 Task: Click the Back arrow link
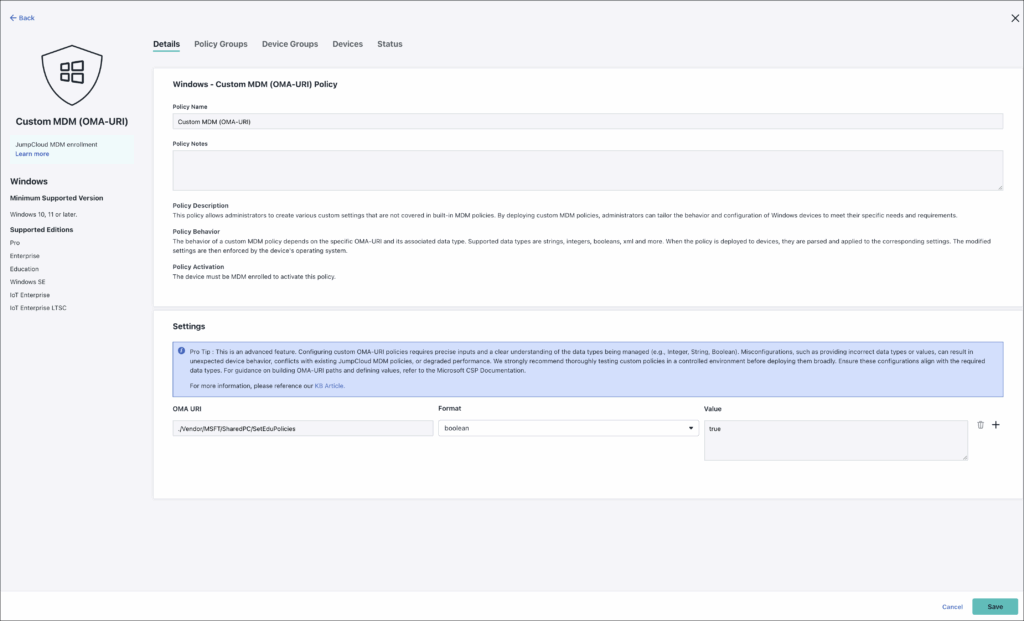(22, 18)
